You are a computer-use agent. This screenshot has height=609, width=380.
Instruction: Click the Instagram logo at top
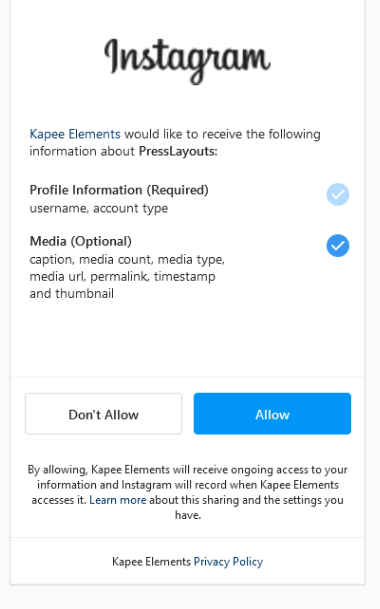[187, 61]
